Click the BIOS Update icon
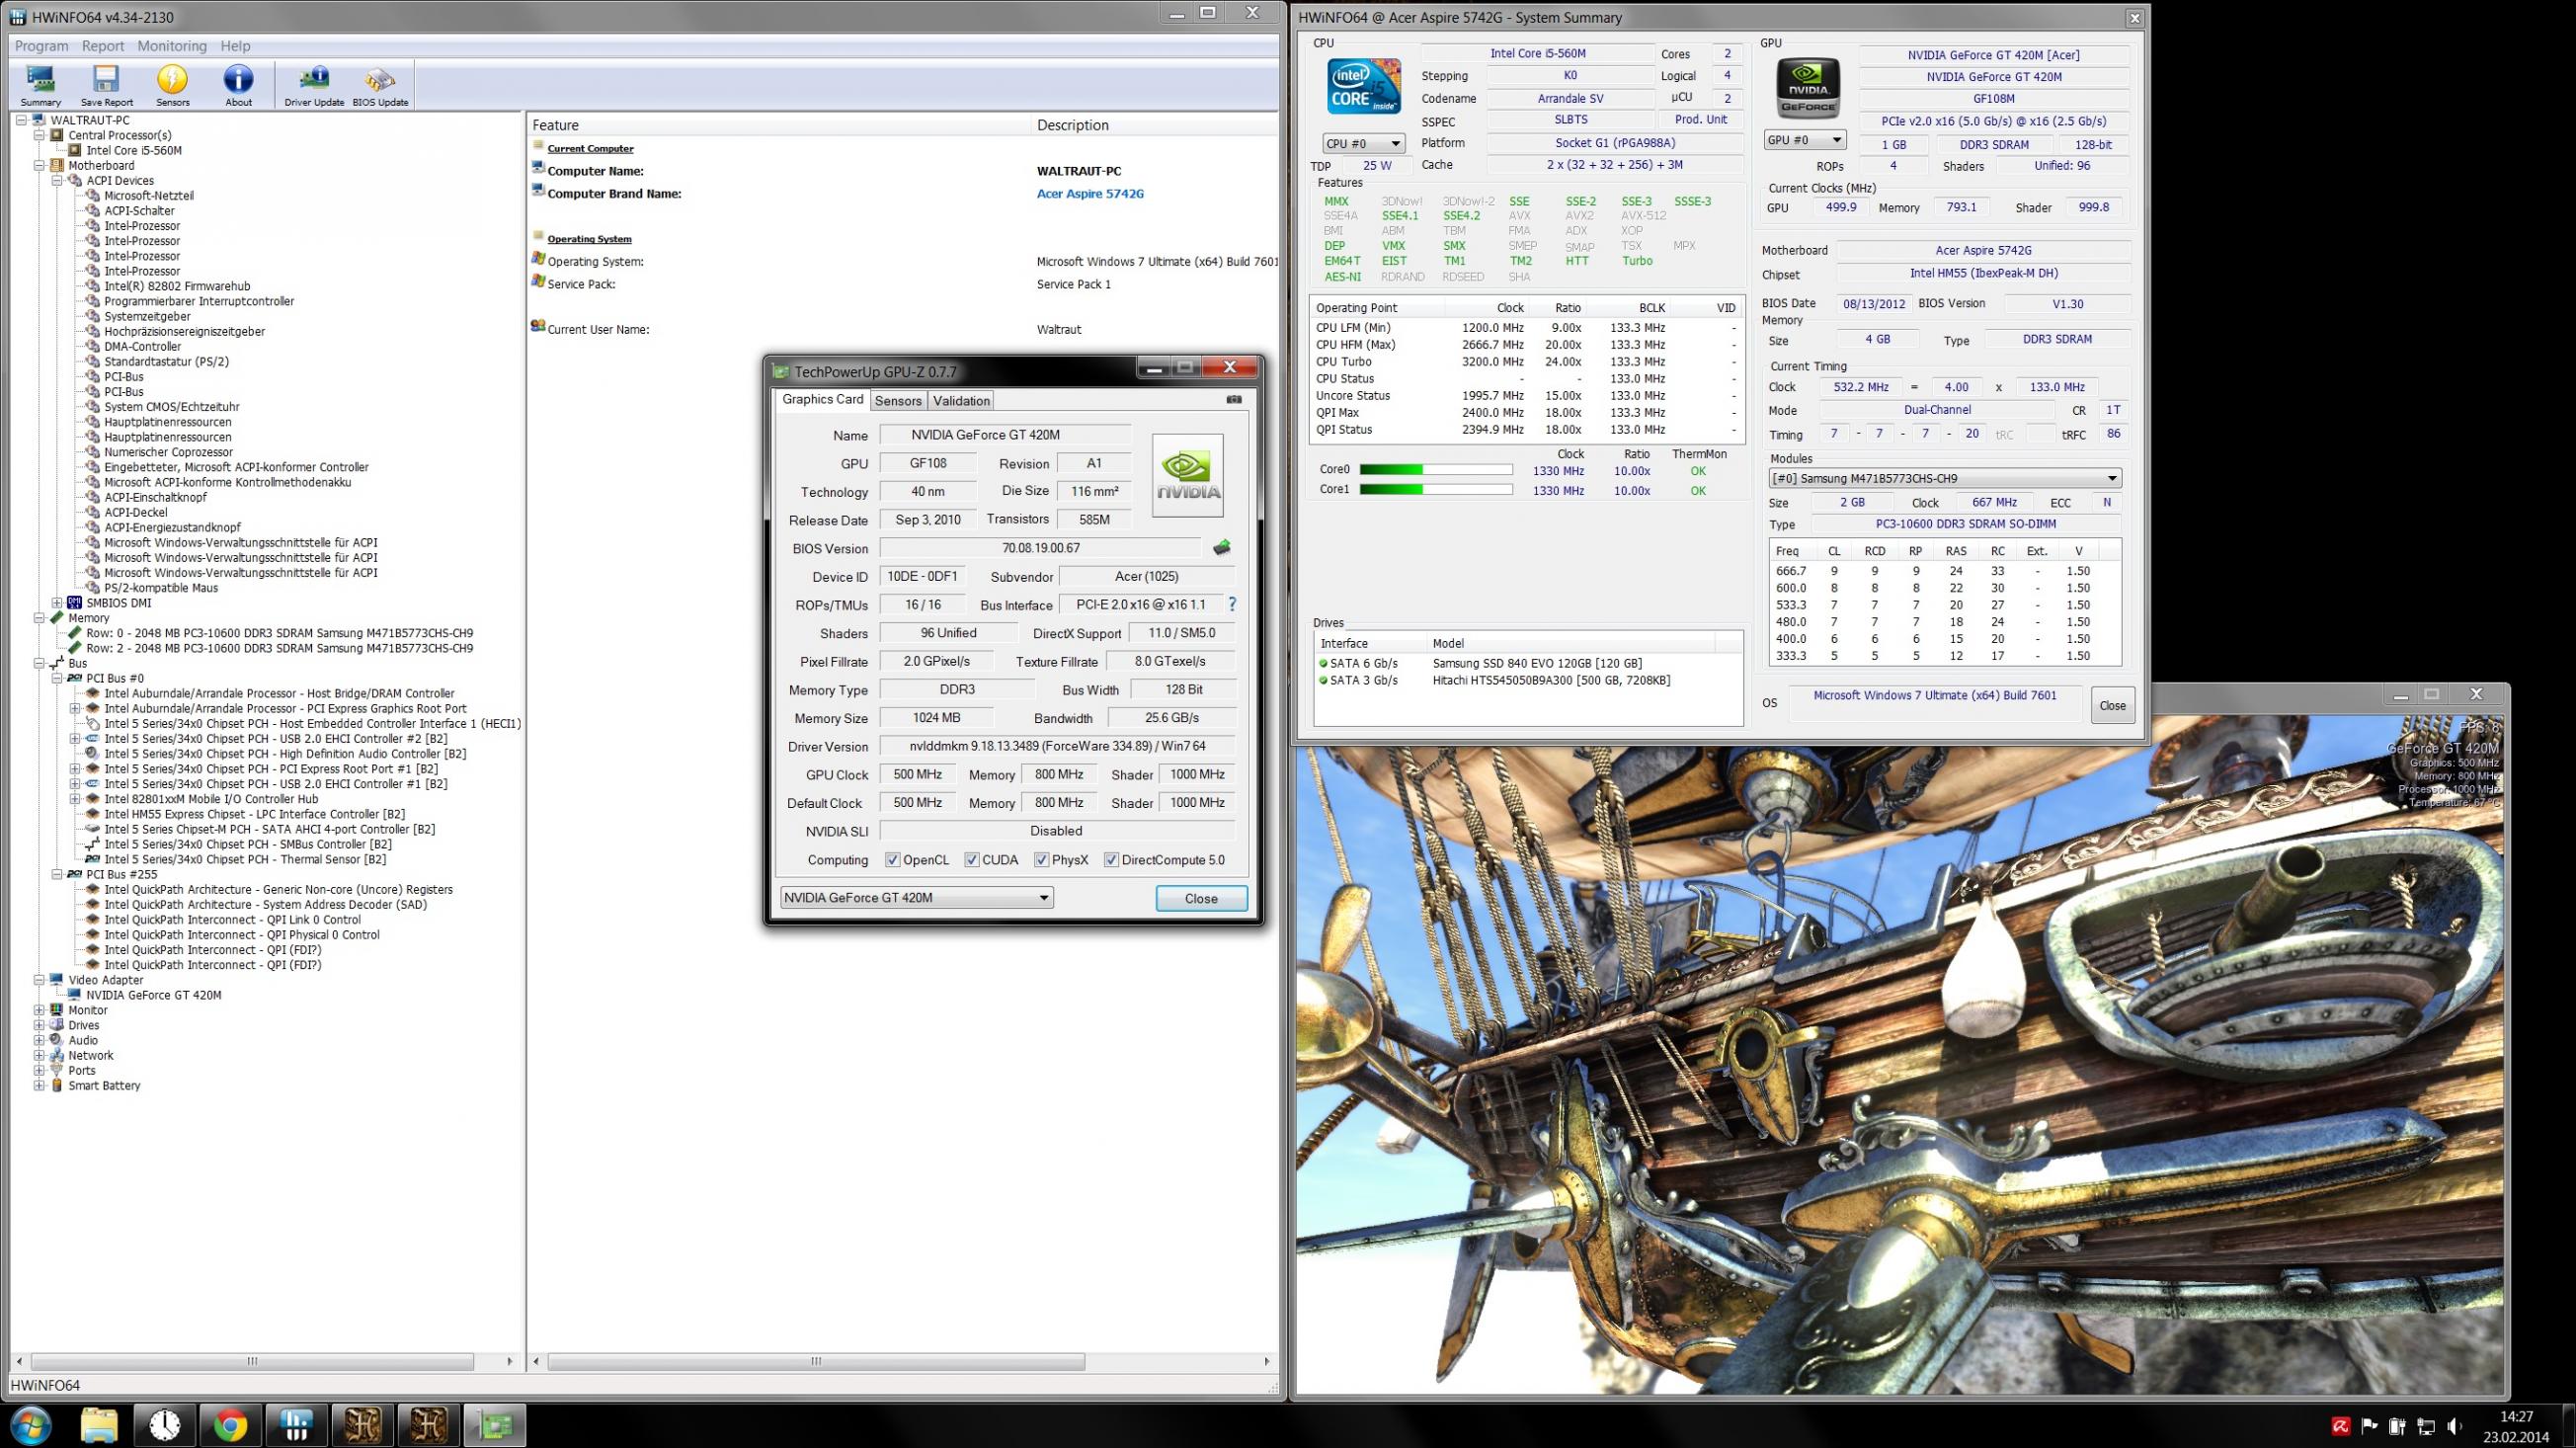The height and width of the screenshot is (1448, 2576). (380, 84)
